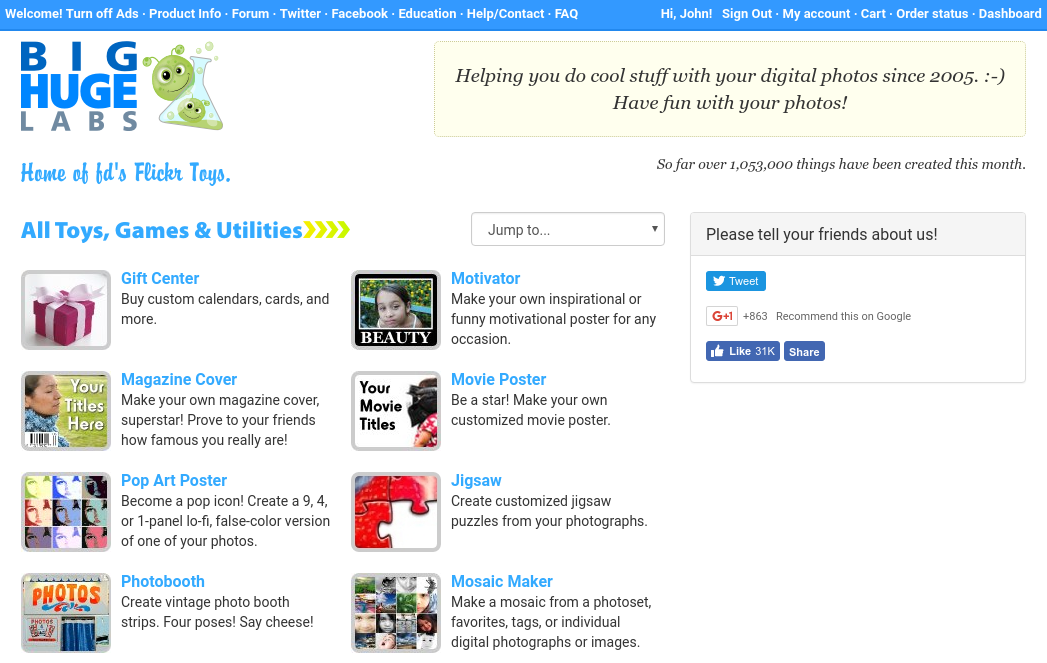1047x663 pixels.
Task: Click the Sign Out link
Action: 747,14
